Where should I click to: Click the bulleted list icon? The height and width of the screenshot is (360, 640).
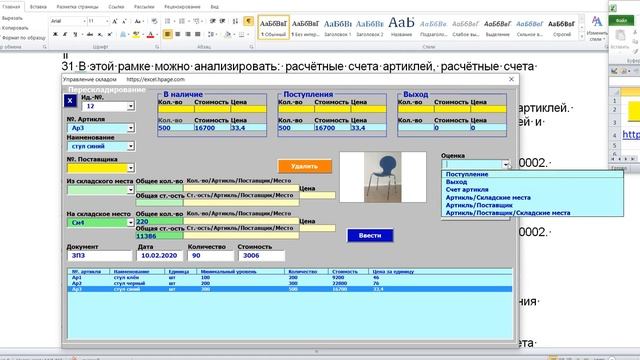tap(168, 21)
